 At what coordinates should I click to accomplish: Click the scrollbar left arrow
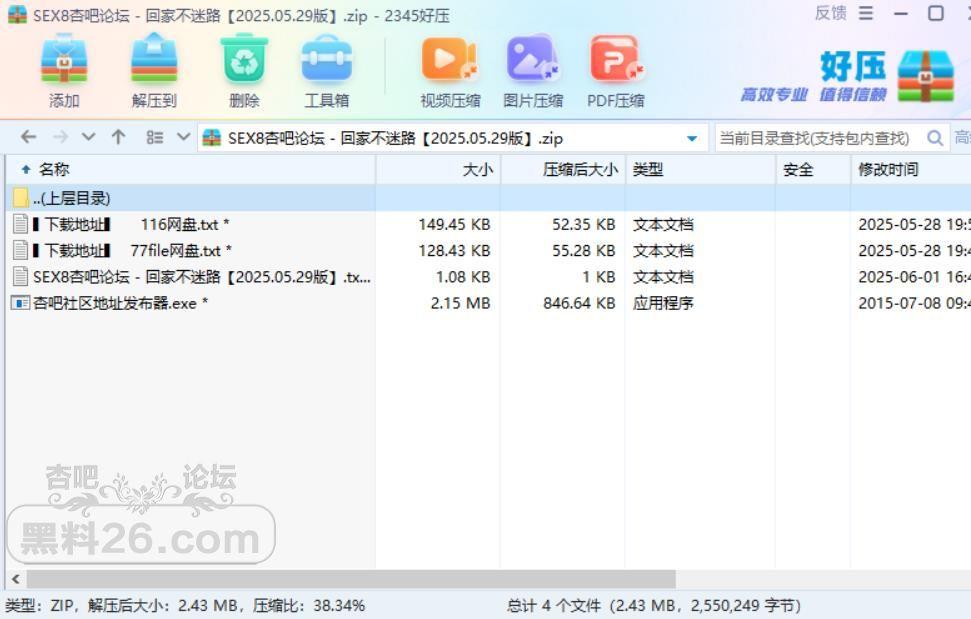point(15,579)
